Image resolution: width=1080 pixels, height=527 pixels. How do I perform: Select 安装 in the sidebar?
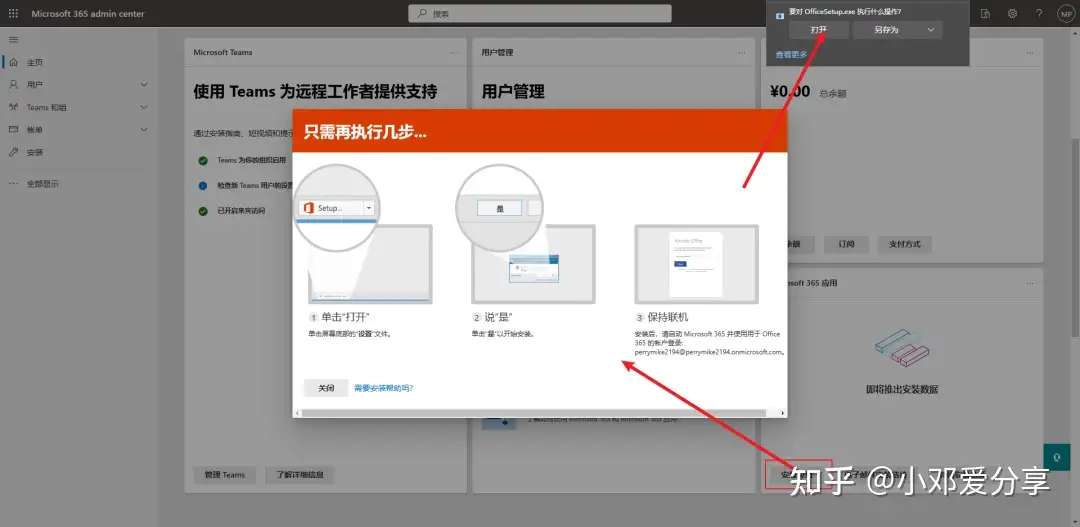tap(35, 152)
